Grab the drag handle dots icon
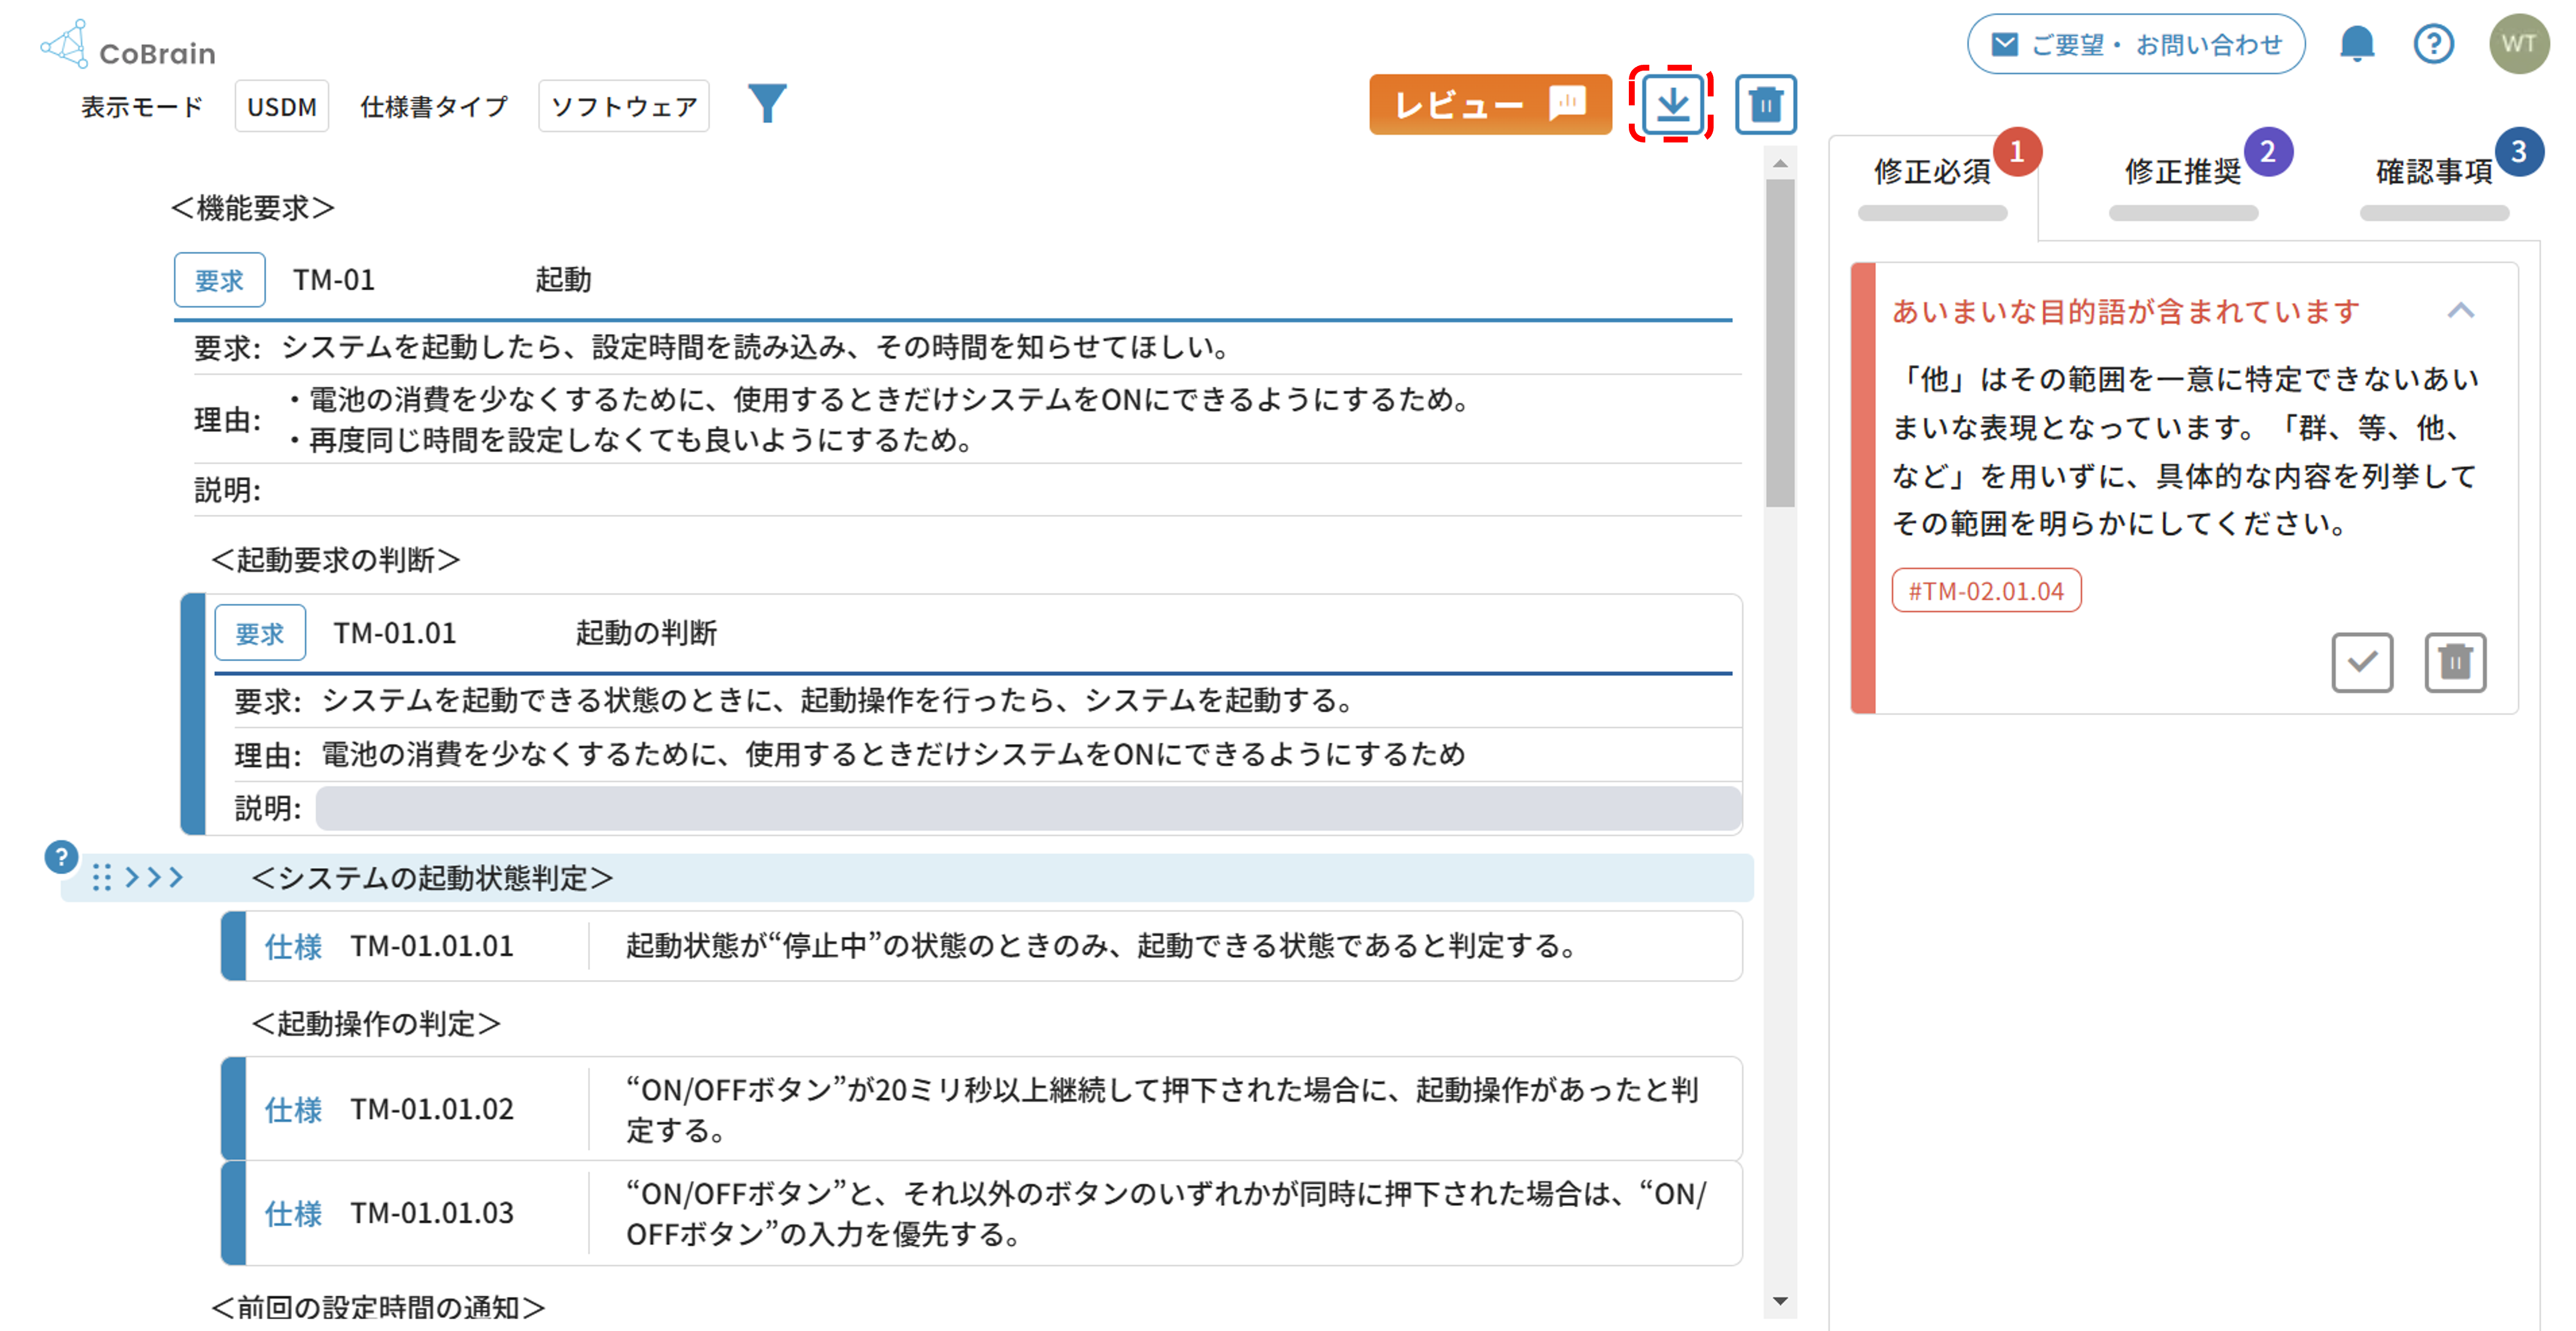This screenshot has height=1331, width=2576. point(101,877)
